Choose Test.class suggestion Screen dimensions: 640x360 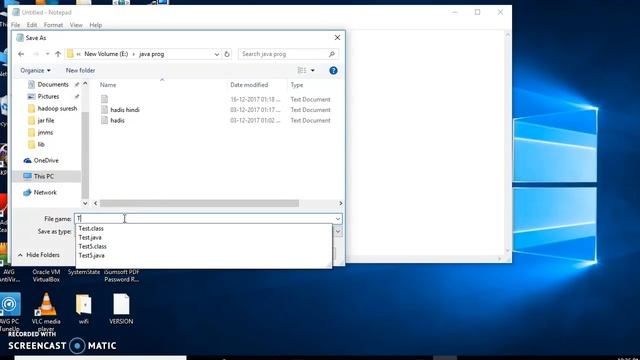coord(91,229)
